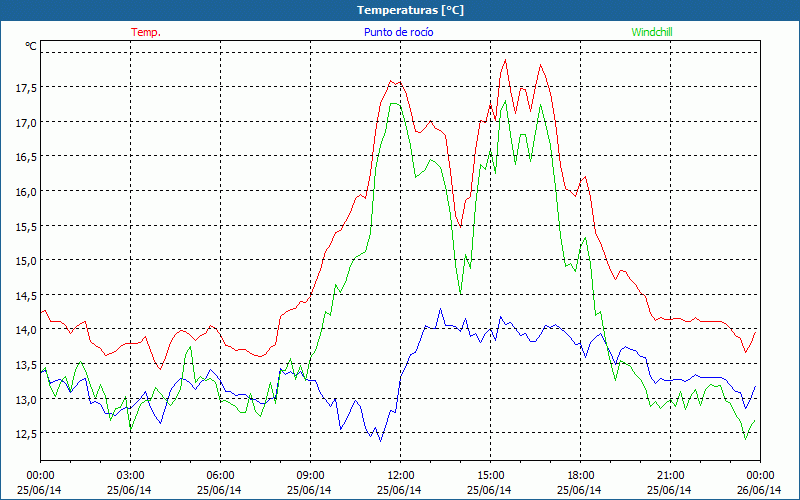
Task: Click the 15:00 time axis label
Action: pyautogui.click(x=490, y=476)
